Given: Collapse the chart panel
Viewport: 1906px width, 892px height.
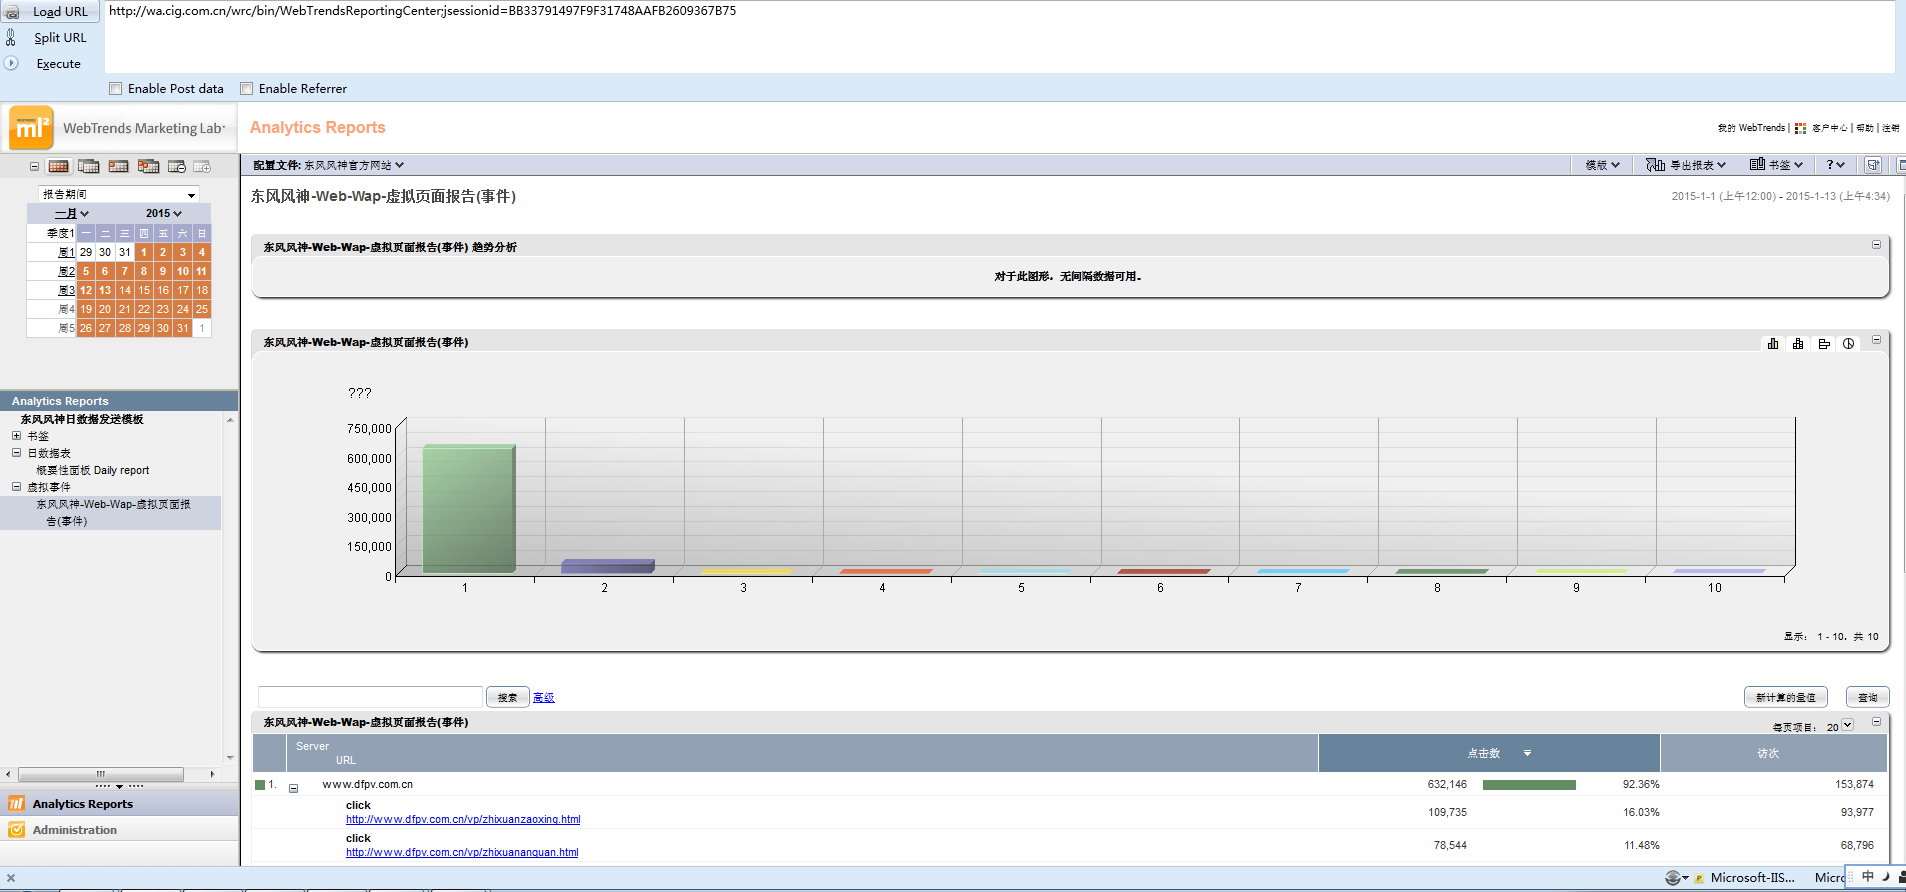Looking at the screenshot, I should pyautogui.click(x=1876, y=340).
